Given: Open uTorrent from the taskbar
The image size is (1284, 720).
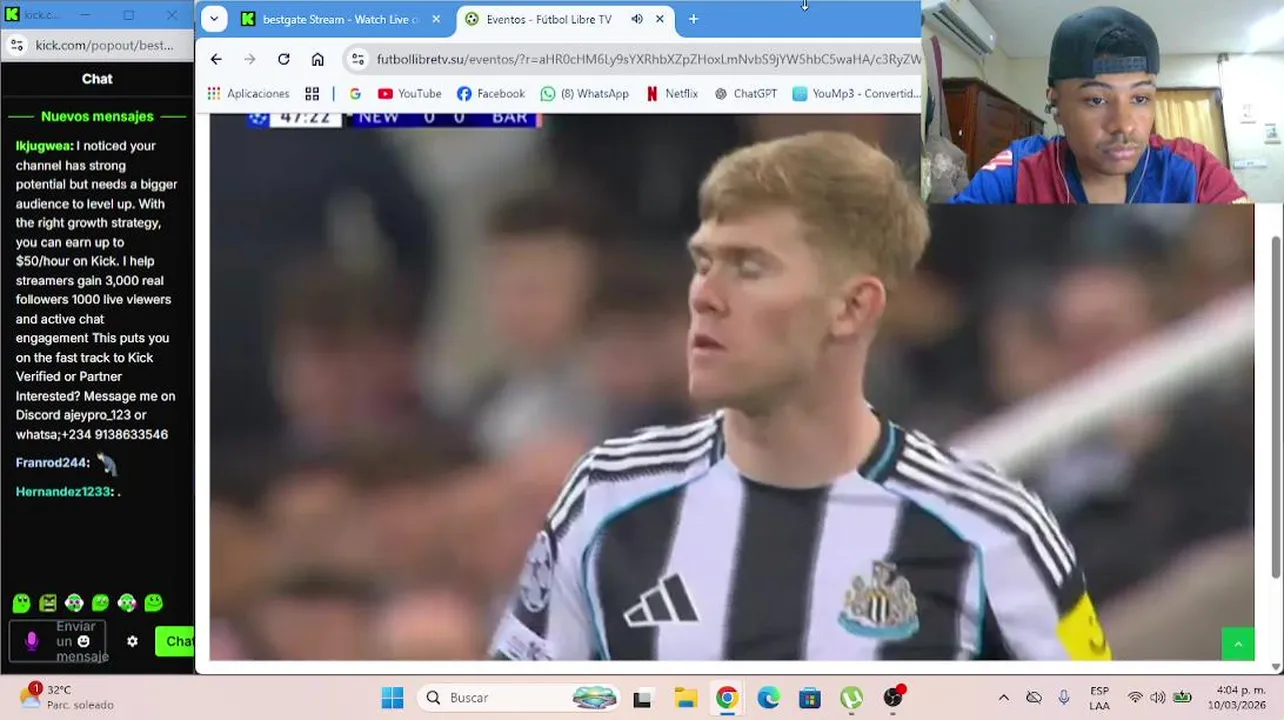Looking at the screenshot, I should point(851,698).
